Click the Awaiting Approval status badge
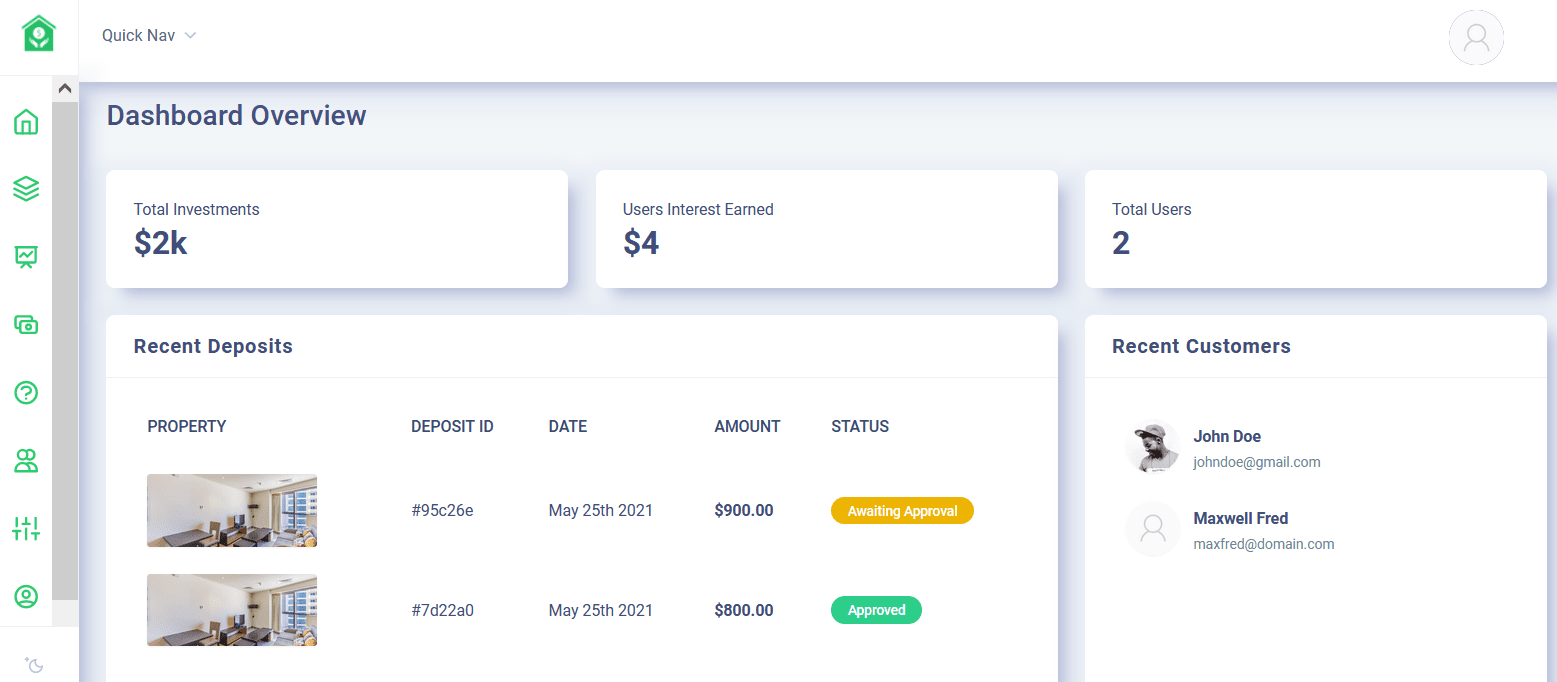Screen dimensions: 1557x682 coord(902,511)
